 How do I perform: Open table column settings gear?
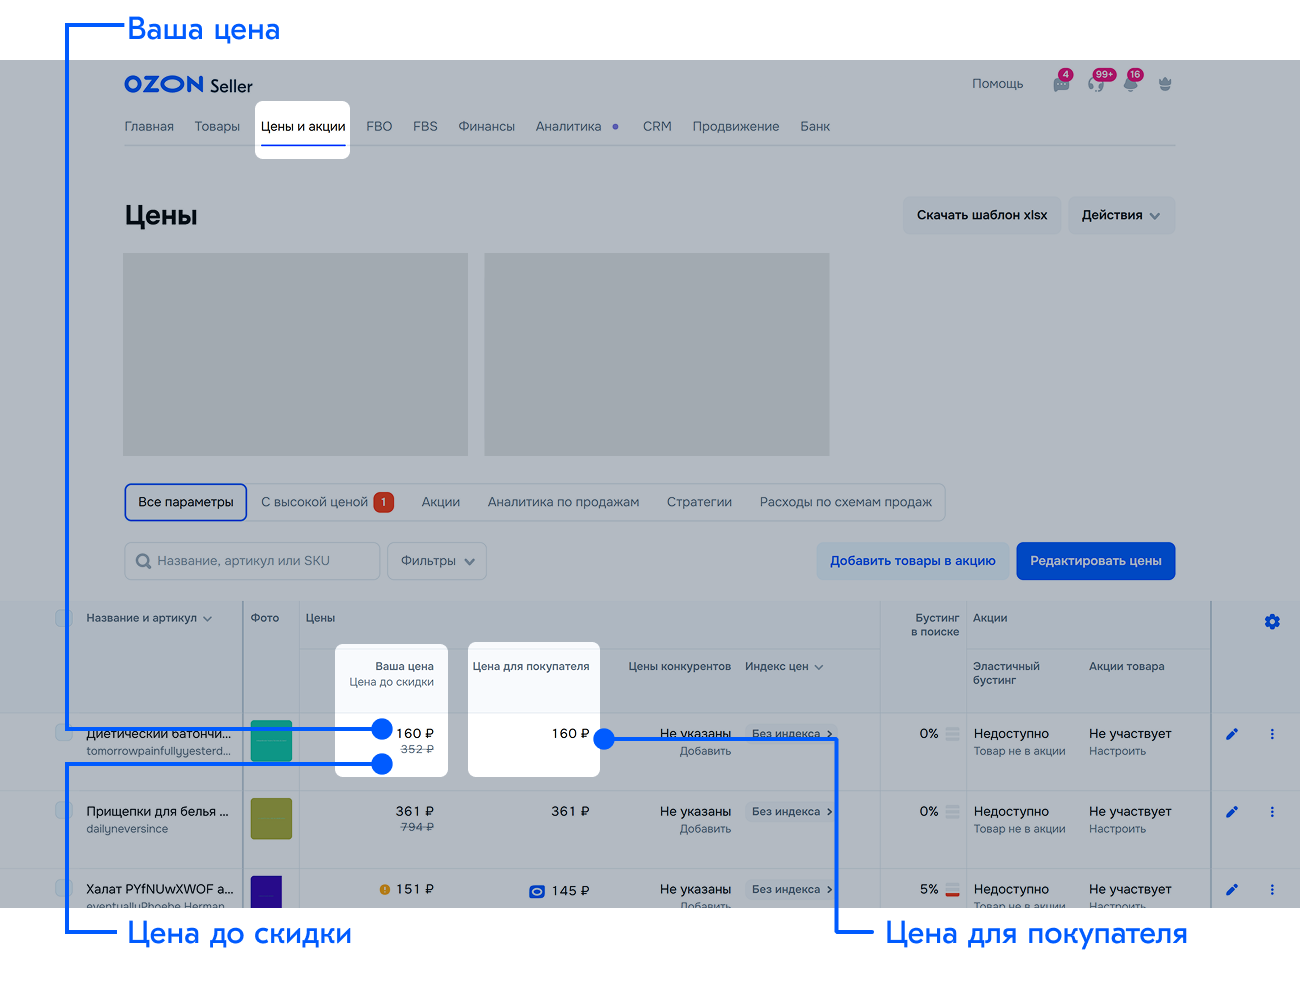click(1272, 622)
